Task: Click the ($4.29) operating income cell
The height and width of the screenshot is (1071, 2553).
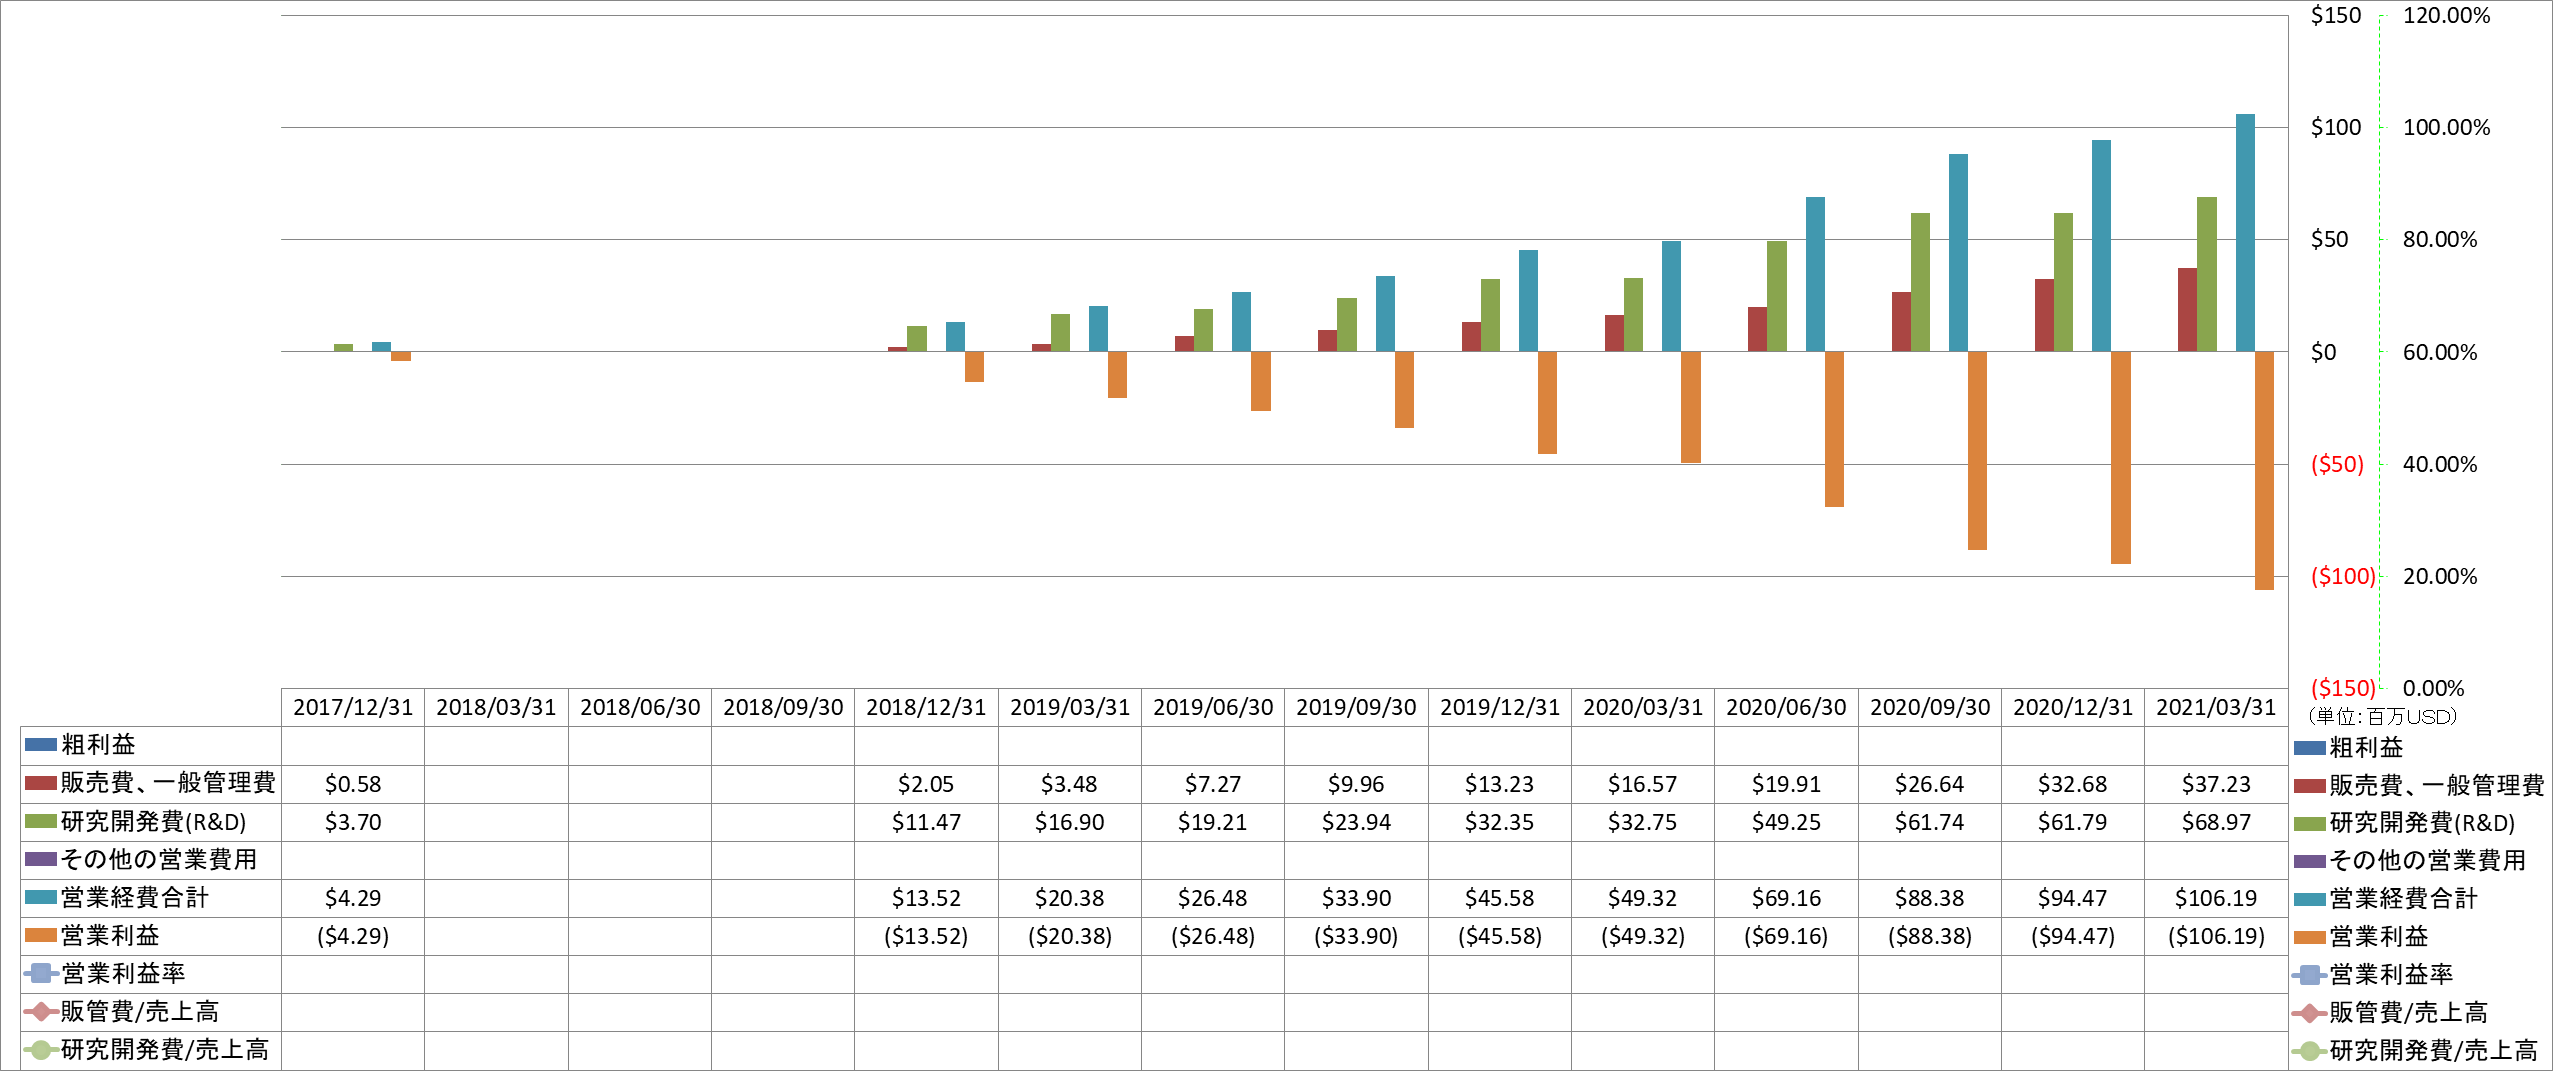Action: [x=353, y=936]
